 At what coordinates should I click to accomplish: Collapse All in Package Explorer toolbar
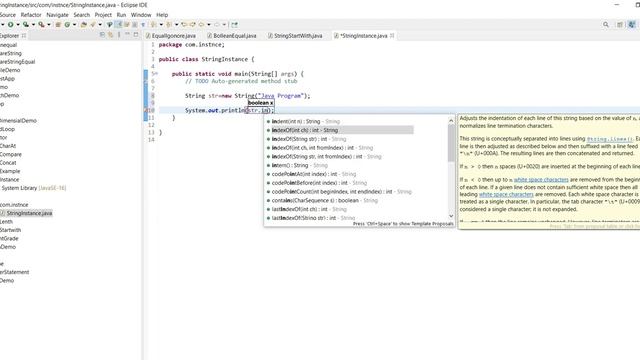tap(102, 35)
